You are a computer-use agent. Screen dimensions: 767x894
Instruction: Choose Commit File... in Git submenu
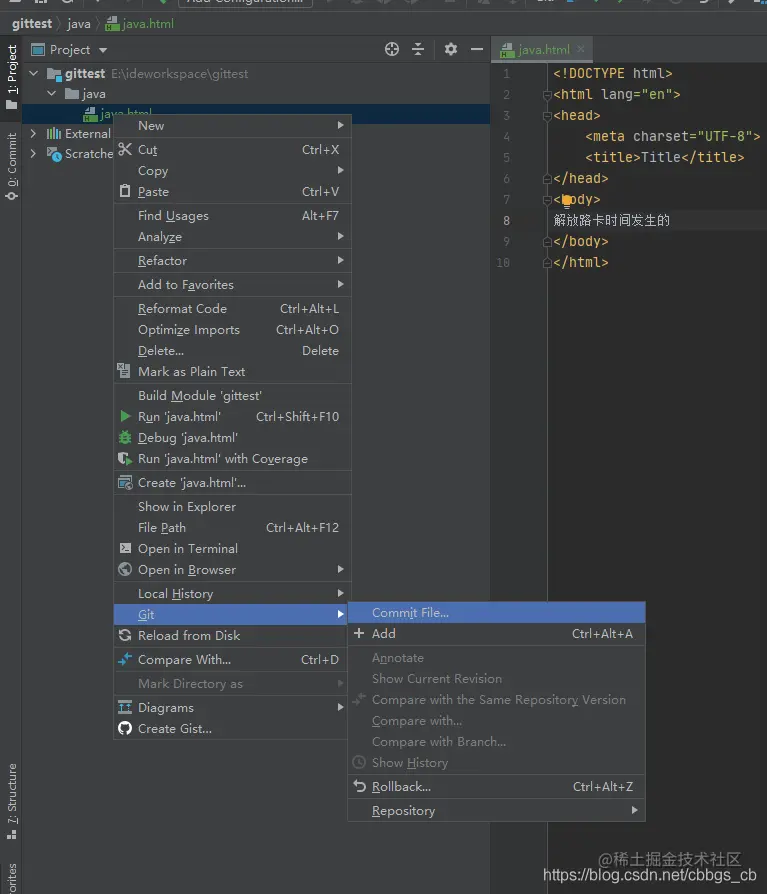click(x=497, y=612)
